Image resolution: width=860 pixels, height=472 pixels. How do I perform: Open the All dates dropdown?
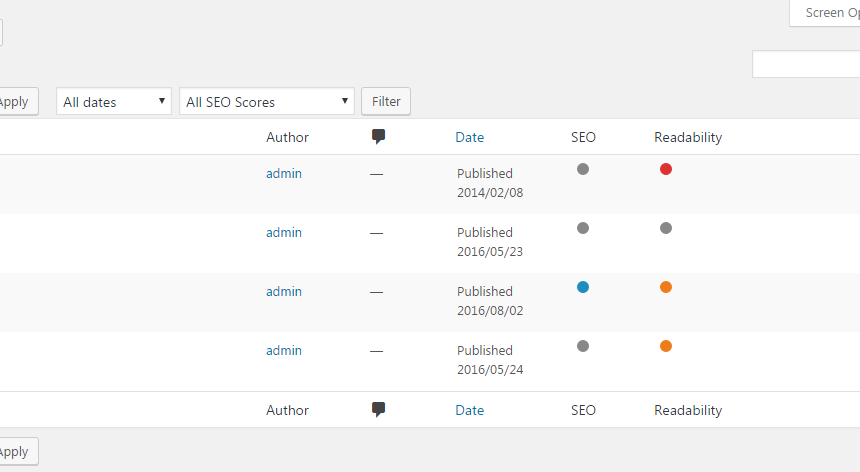pyautogui.click(x=114, y=101)
